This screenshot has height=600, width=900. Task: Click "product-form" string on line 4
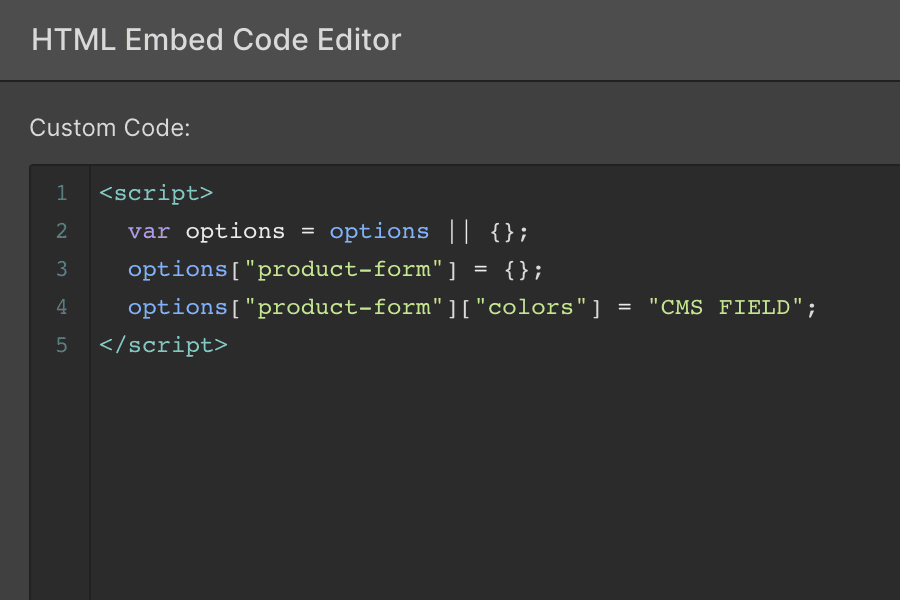coord(343,307)
